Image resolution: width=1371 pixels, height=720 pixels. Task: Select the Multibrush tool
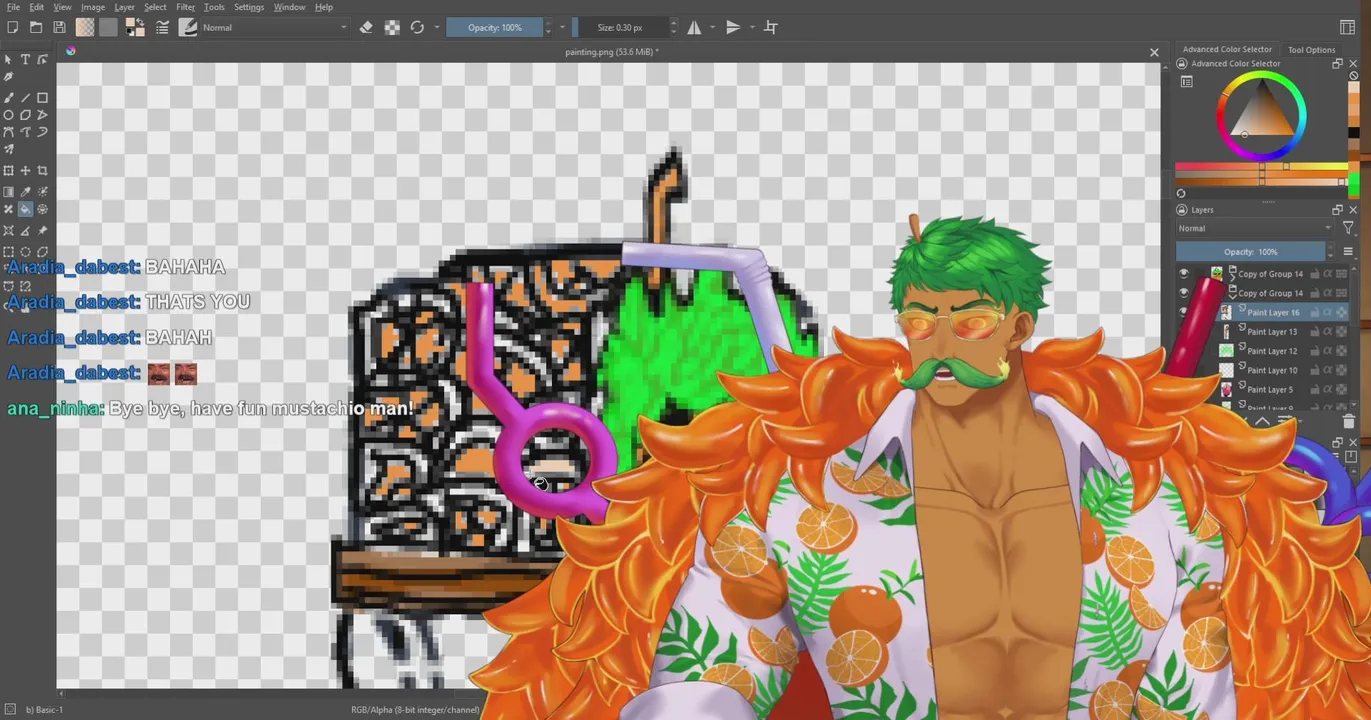[x=8, y=149]
